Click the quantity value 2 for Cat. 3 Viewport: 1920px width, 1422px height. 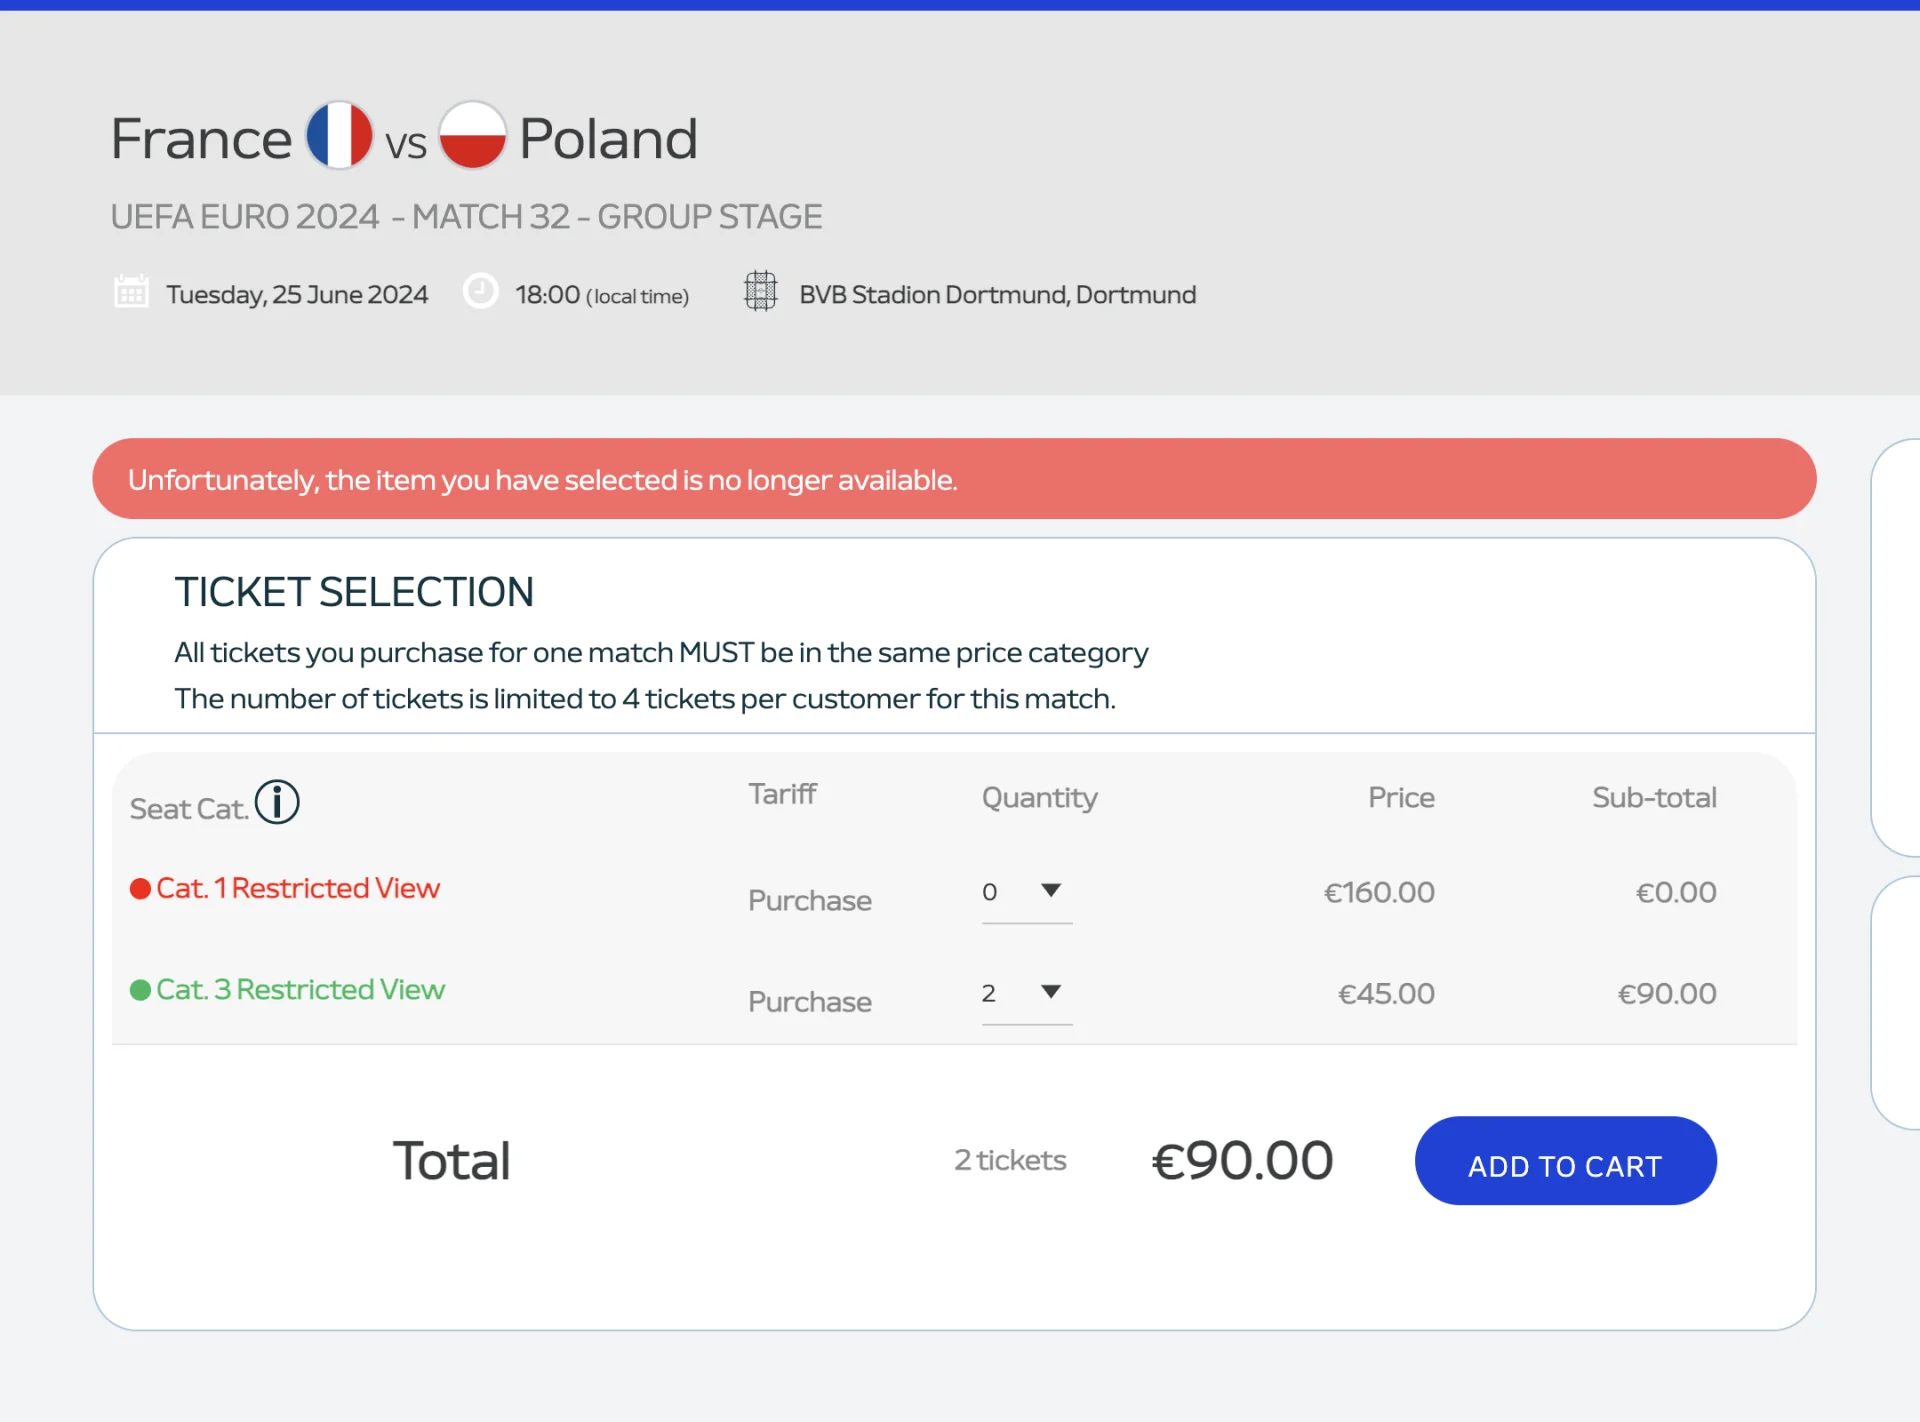pos(989,993)
